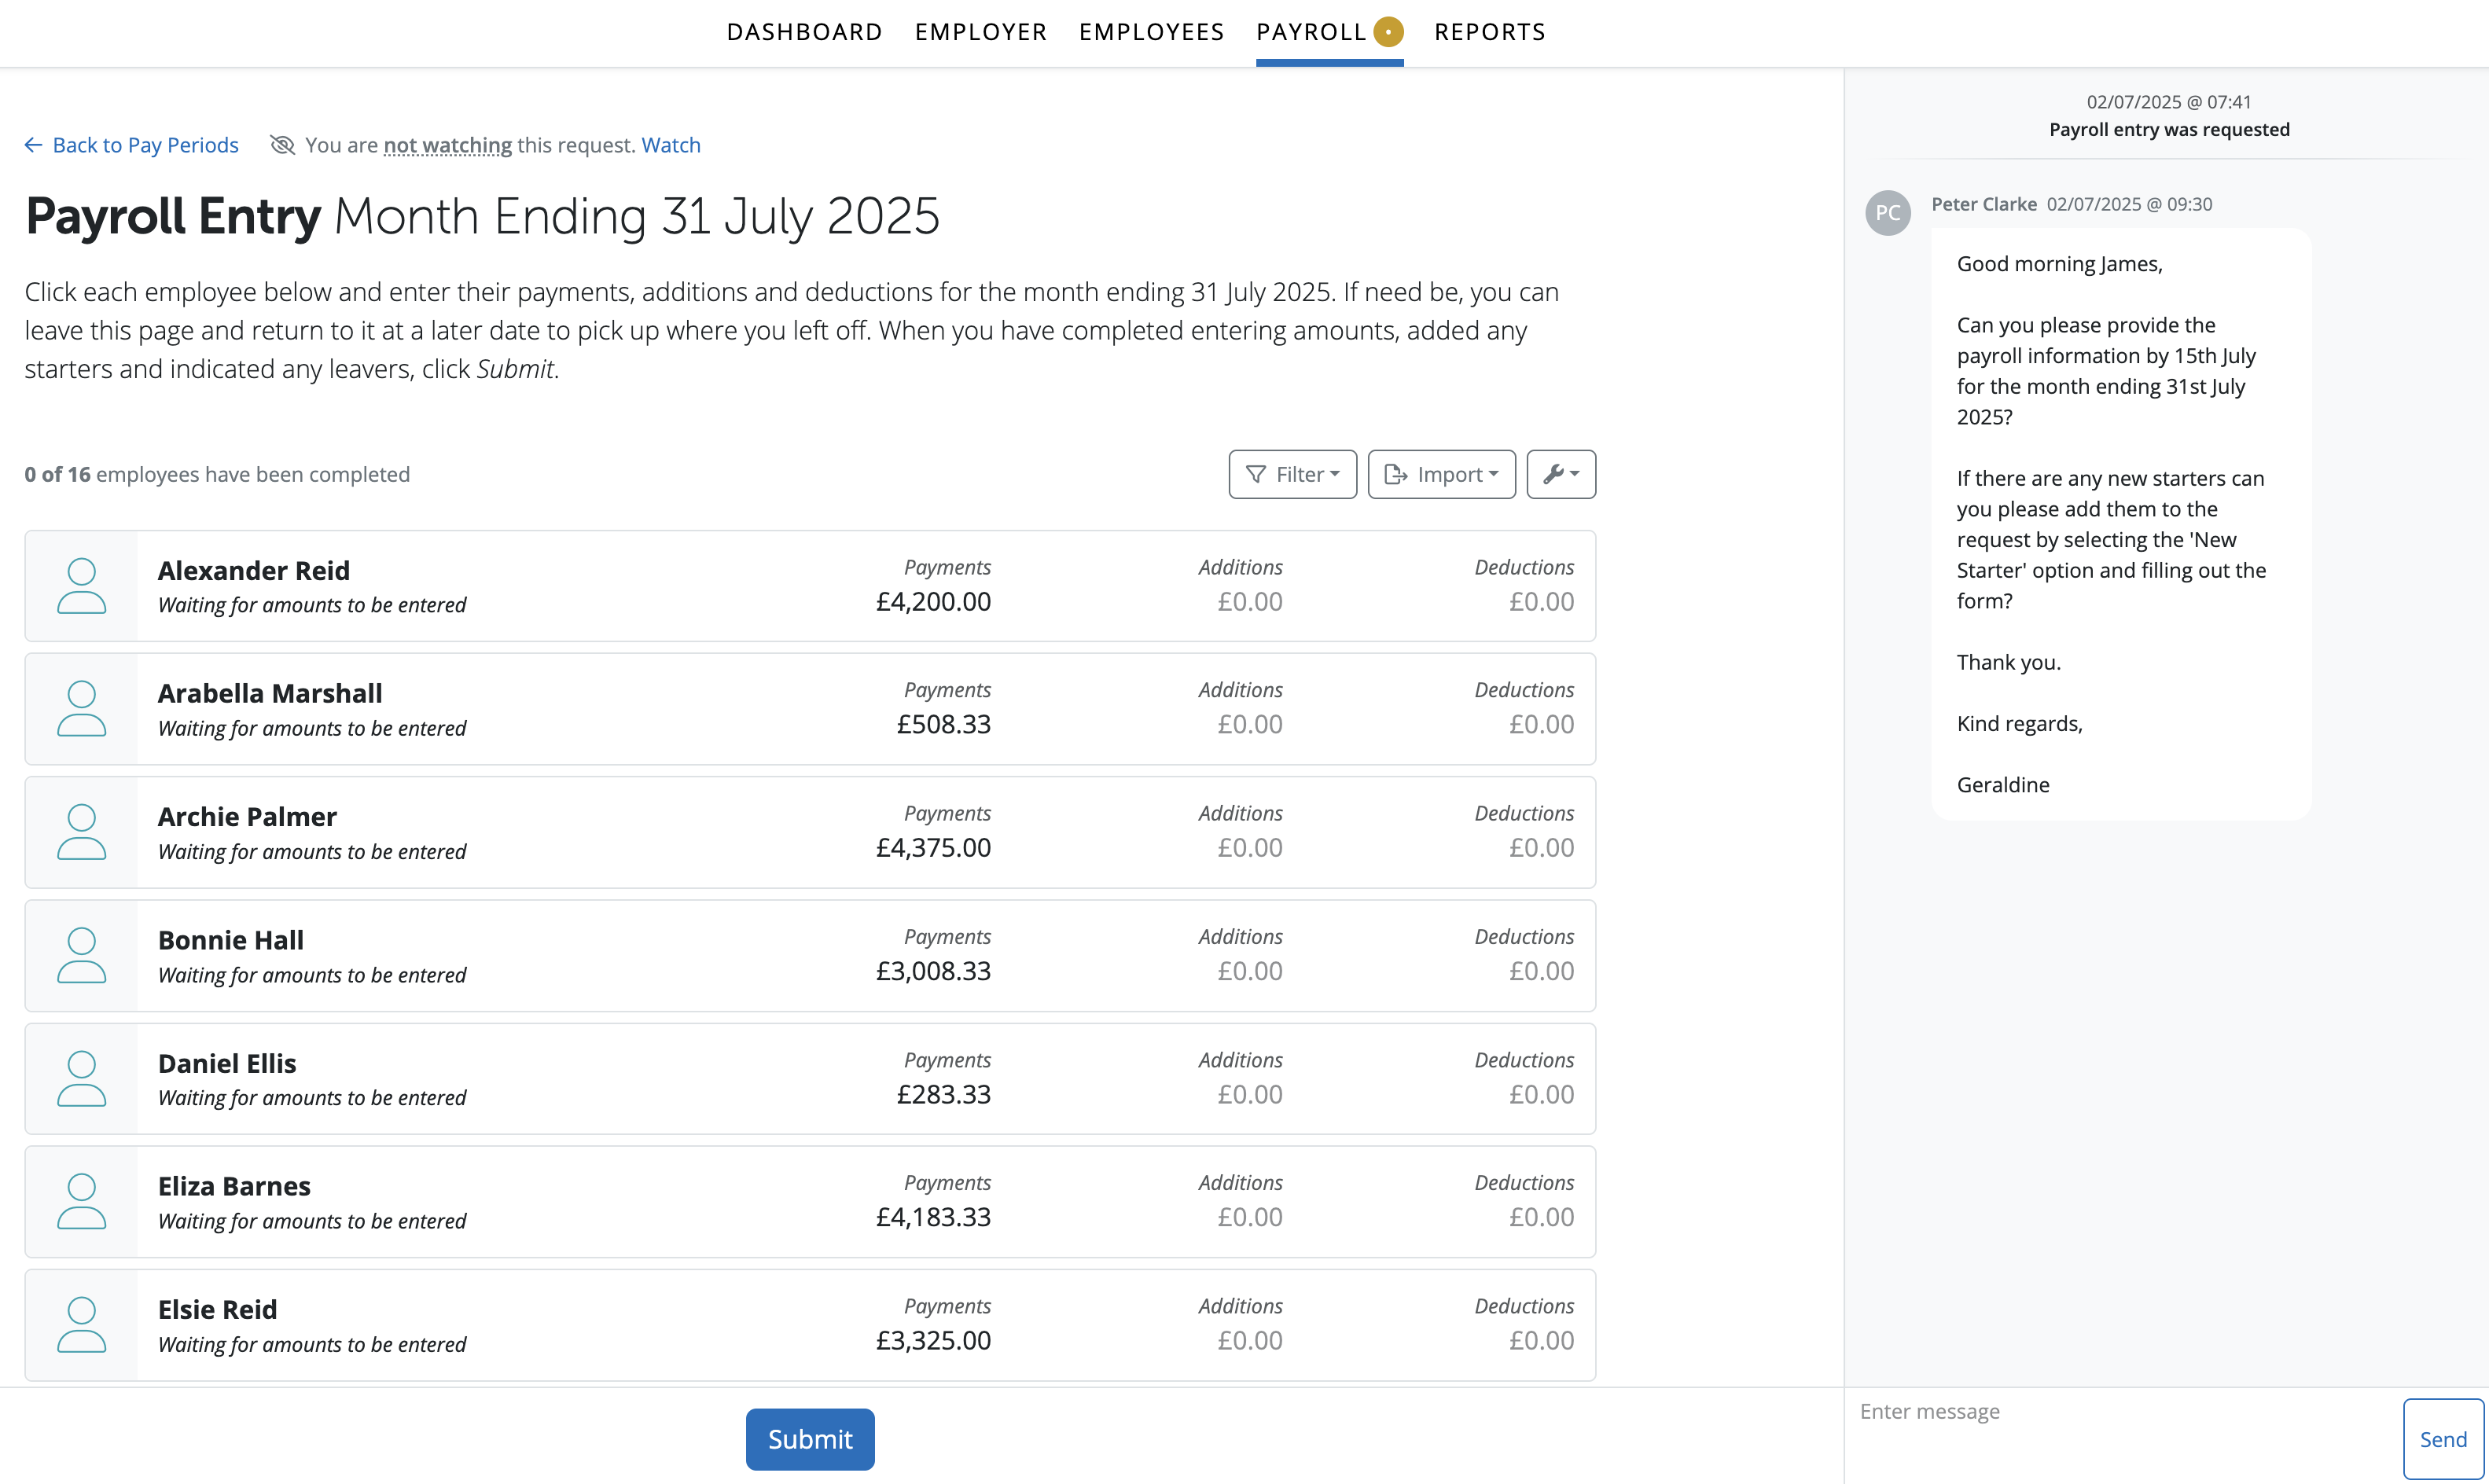Open the Import dropdown
2489x1484 pixels.
[1441, 474]
